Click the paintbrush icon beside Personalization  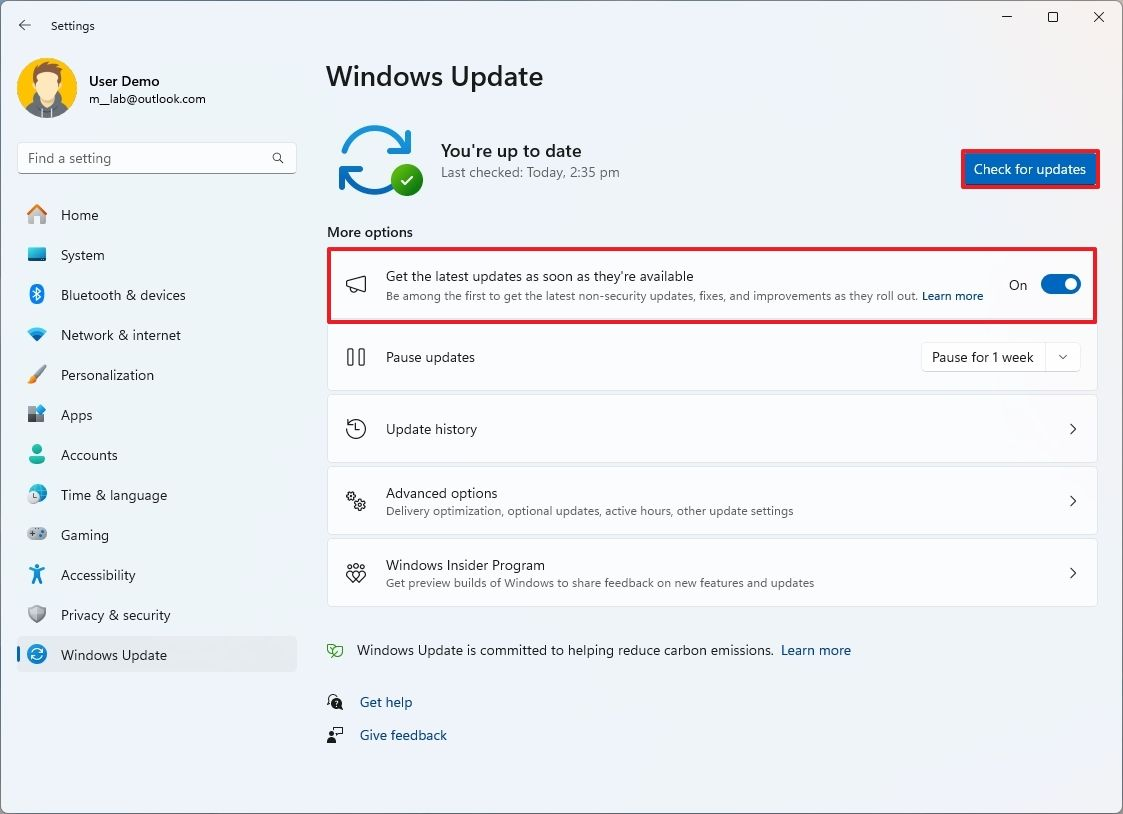(37, 374)
